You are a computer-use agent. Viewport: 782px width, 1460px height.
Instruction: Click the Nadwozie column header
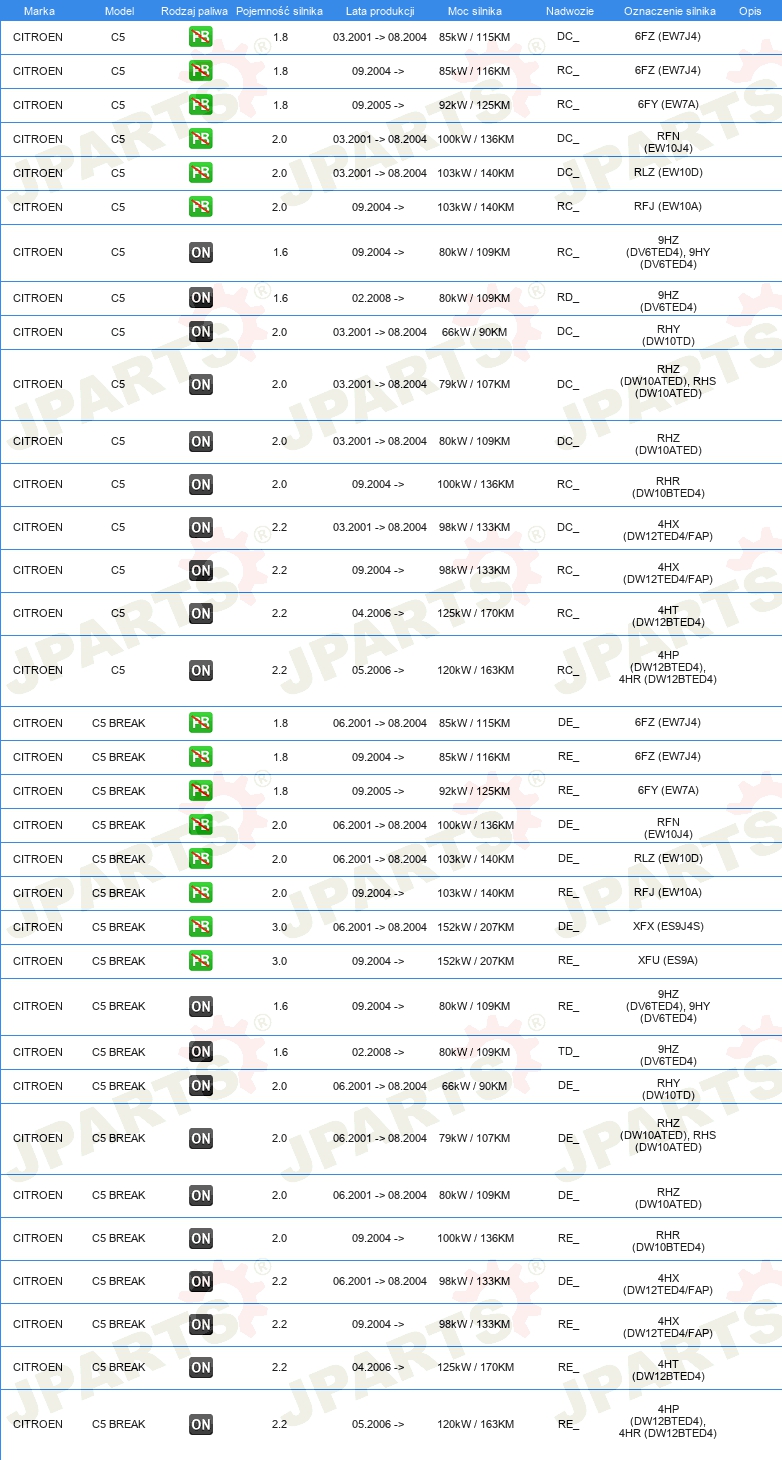click(x=569, y=11)
